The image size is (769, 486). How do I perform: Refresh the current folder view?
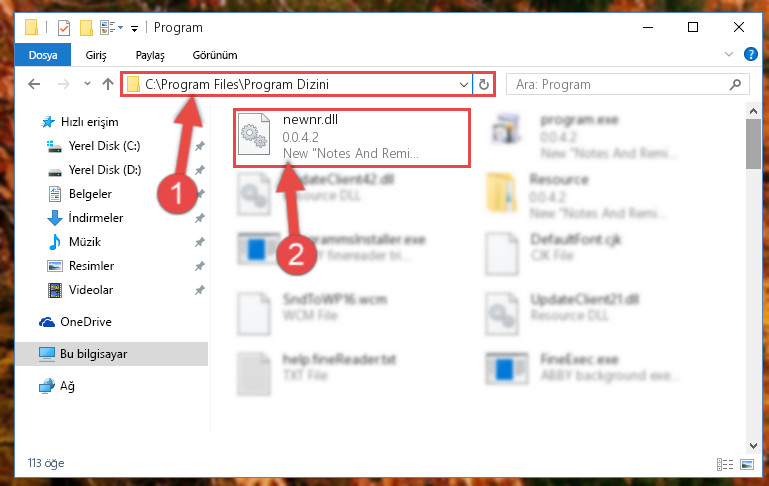(484, 84)
